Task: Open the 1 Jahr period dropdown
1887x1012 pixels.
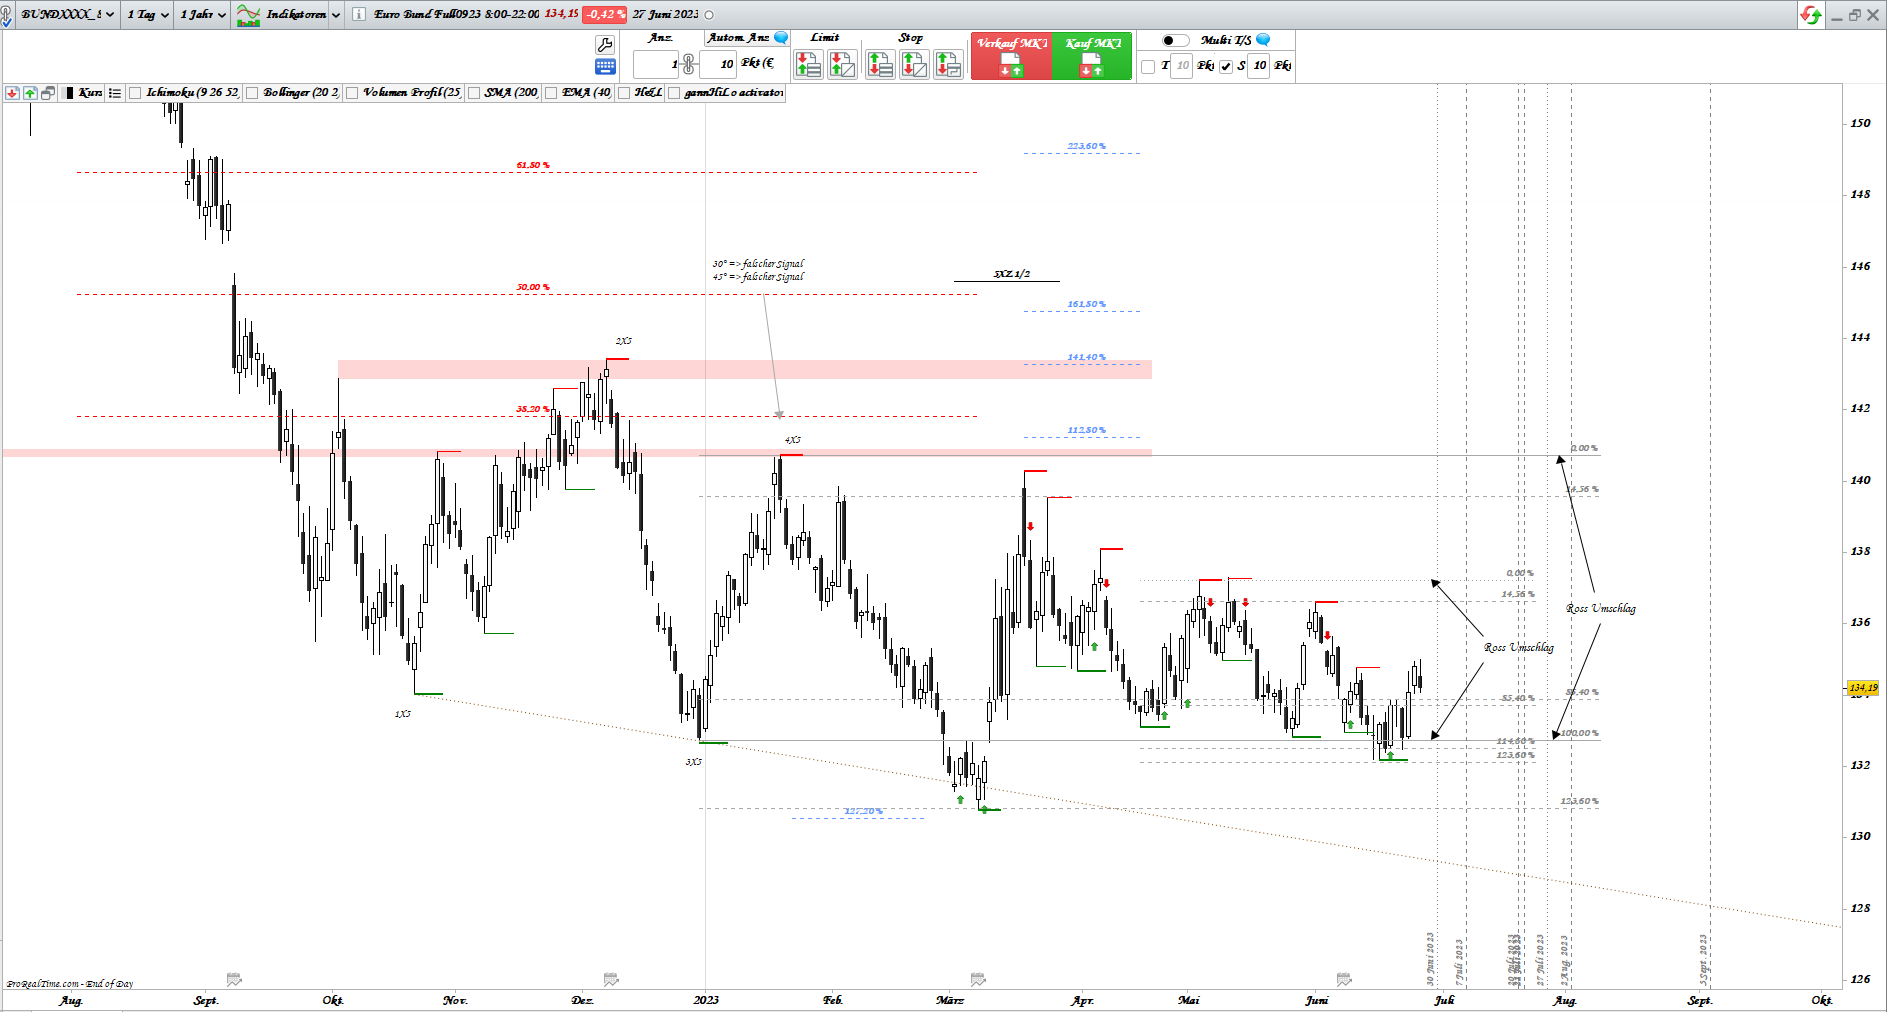Action: pyautogui.click(x=203, y=15)
